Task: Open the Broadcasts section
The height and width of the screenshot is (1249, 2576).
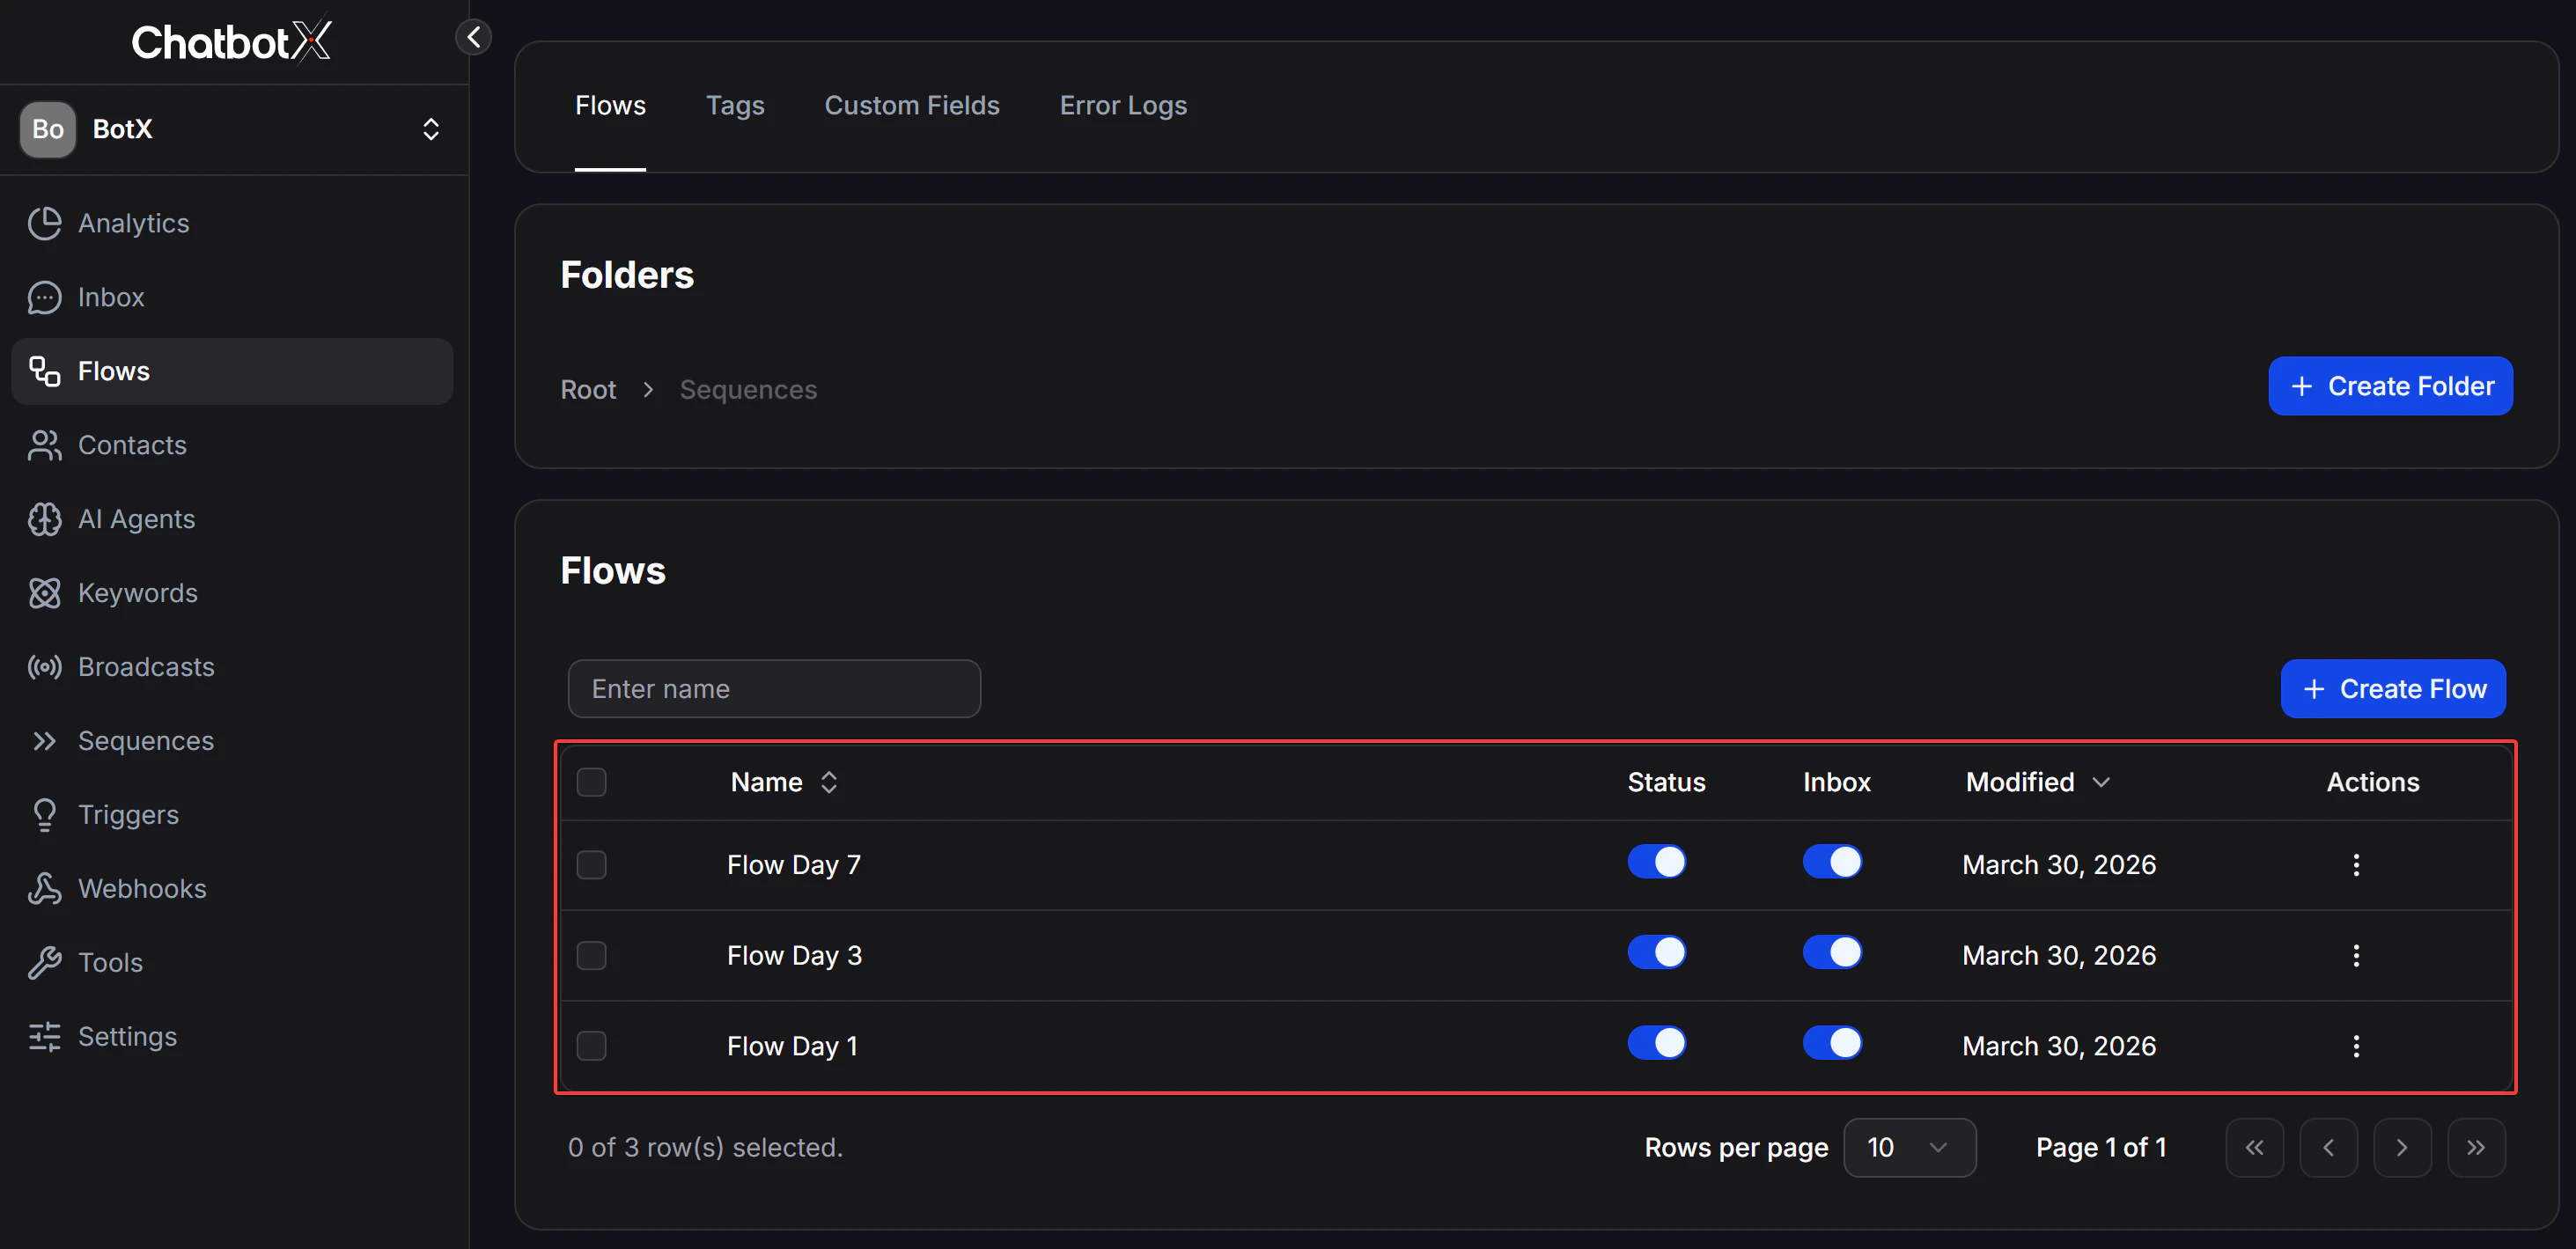Action: pos(232,667)
